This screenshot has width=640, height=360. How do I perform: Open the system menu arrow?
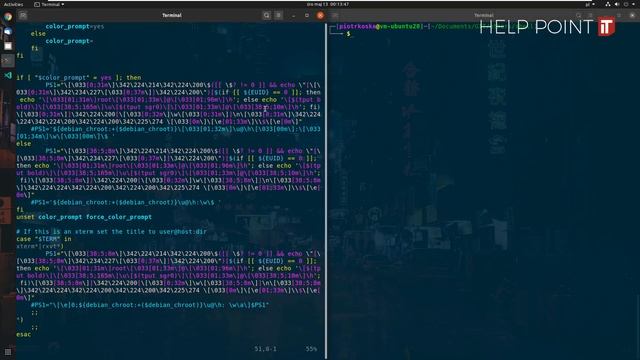633,4
